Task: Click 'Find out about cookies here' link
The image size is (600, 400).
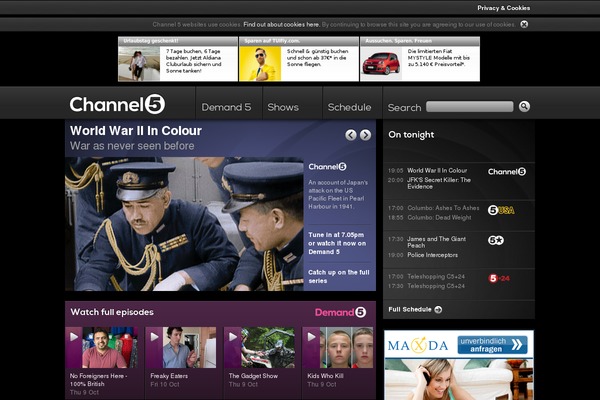Action: point(281,24)
